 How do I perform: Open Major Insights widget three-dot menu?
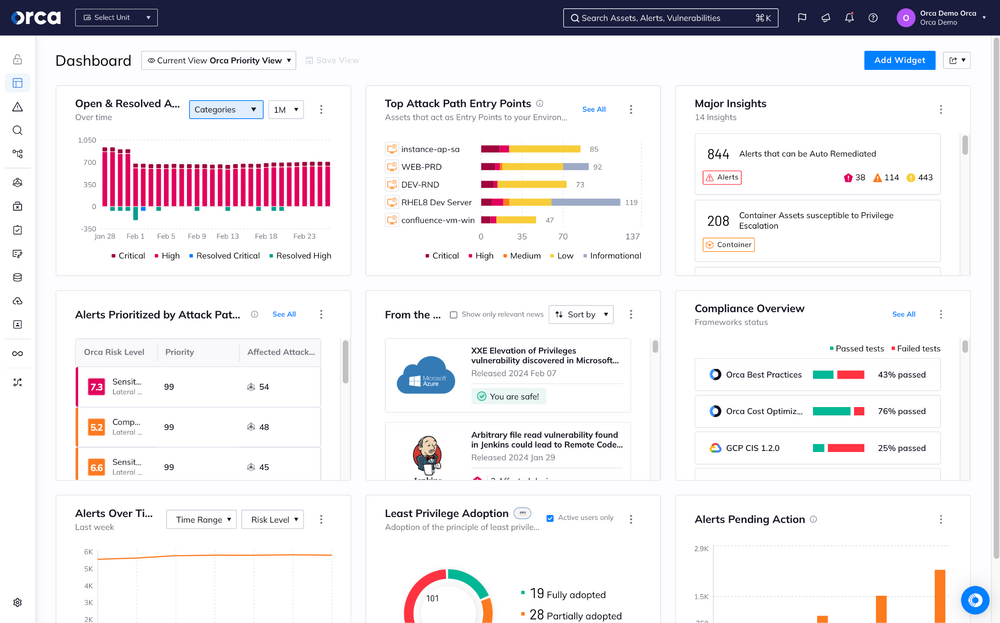click(941, 109)
